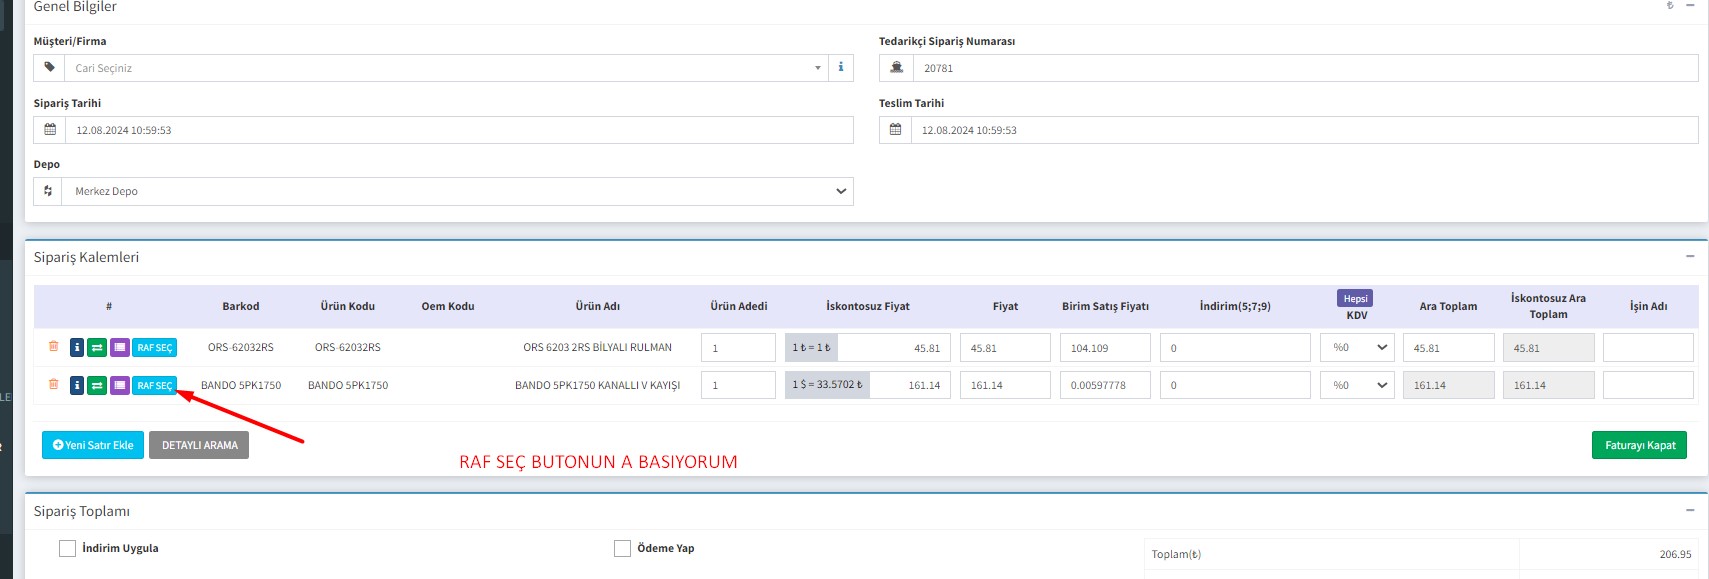Click the Yeni Satır Ekle button

(93, 445)
